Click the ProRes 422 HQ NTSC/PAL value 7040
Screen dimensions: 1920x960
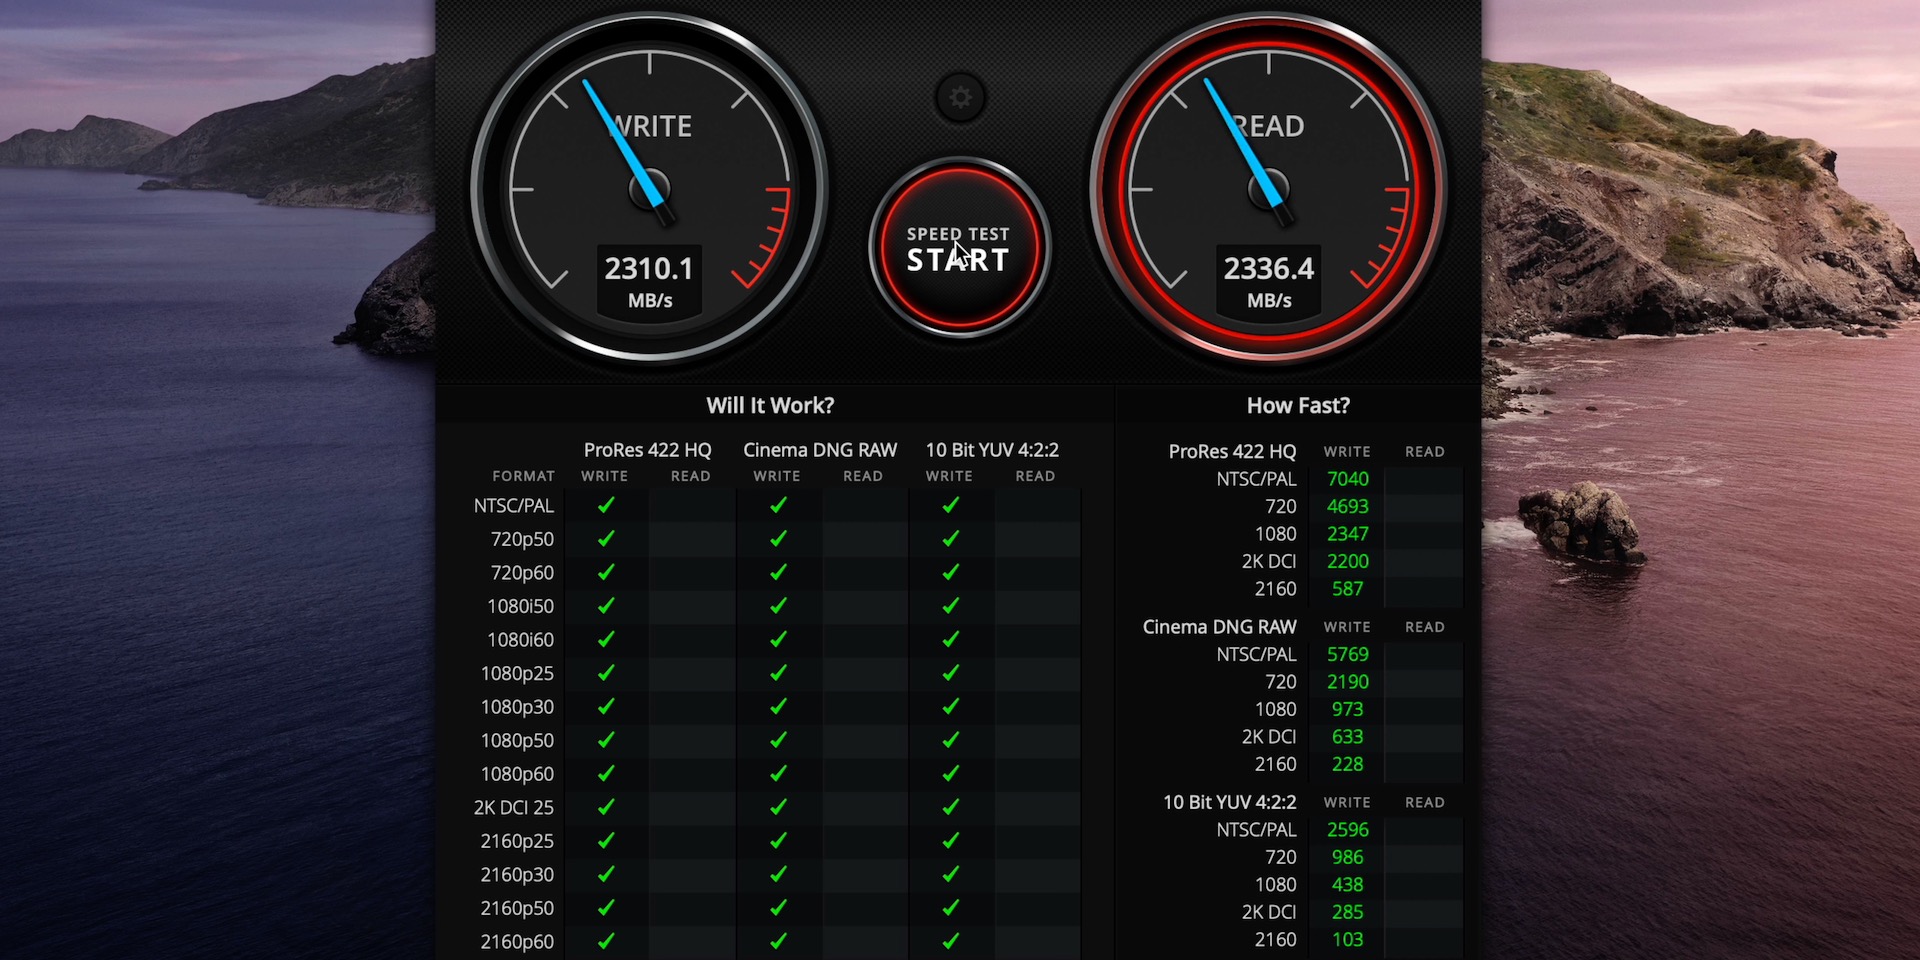click(x=1347, y=479)
